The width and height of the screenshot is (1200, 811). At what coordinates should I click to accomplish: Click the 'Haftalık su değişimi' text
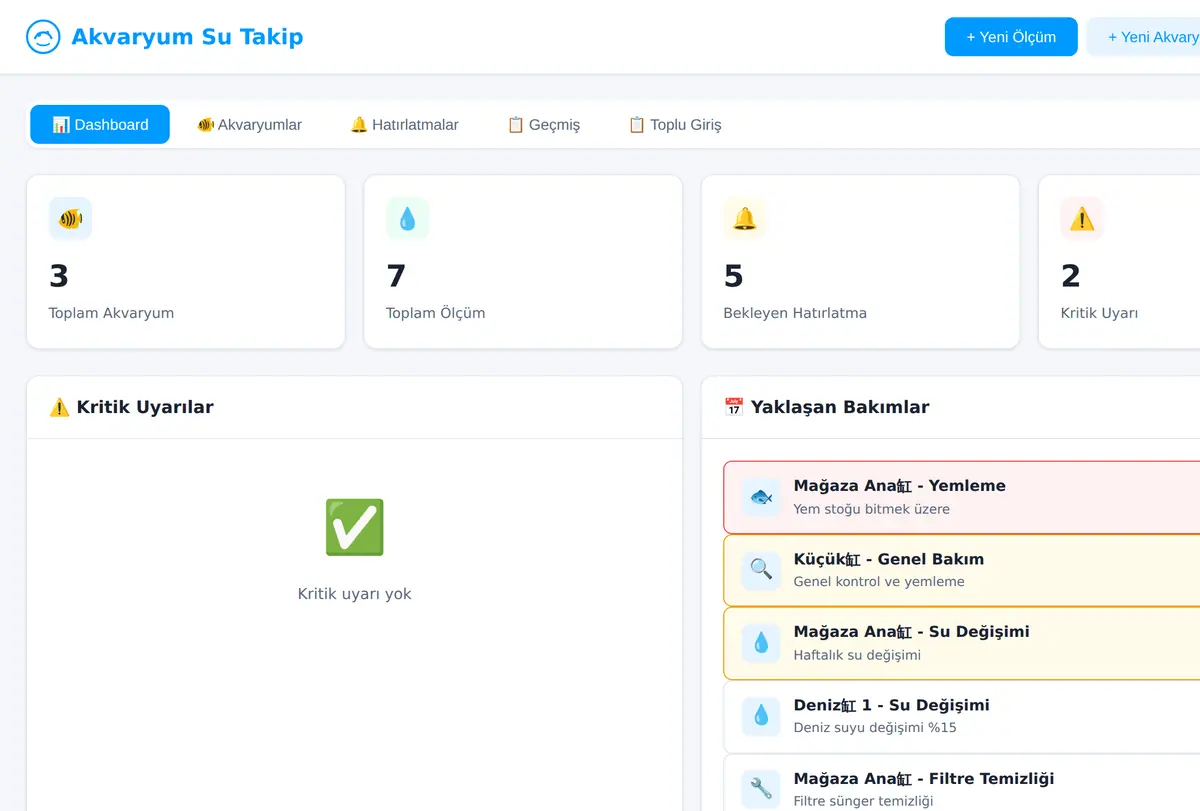[857, 655]
